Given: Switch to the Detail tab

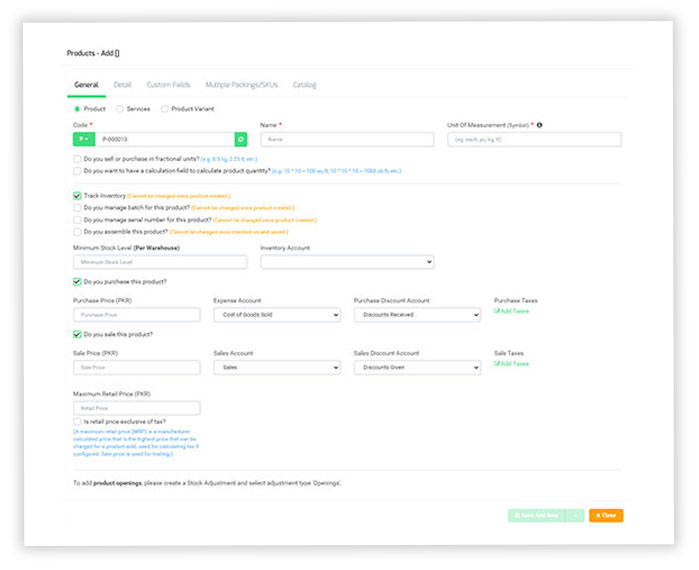Looking at the screenshot, I should click(122, 85).
